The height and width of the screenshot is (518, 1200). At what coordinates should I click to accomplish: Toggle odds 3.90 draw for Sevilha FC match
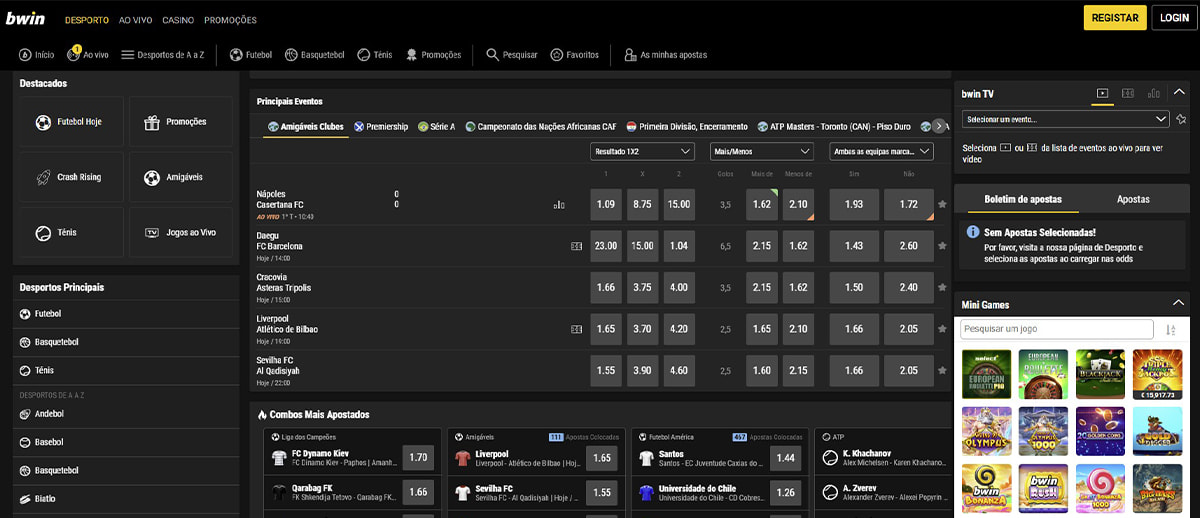[642, 370]
